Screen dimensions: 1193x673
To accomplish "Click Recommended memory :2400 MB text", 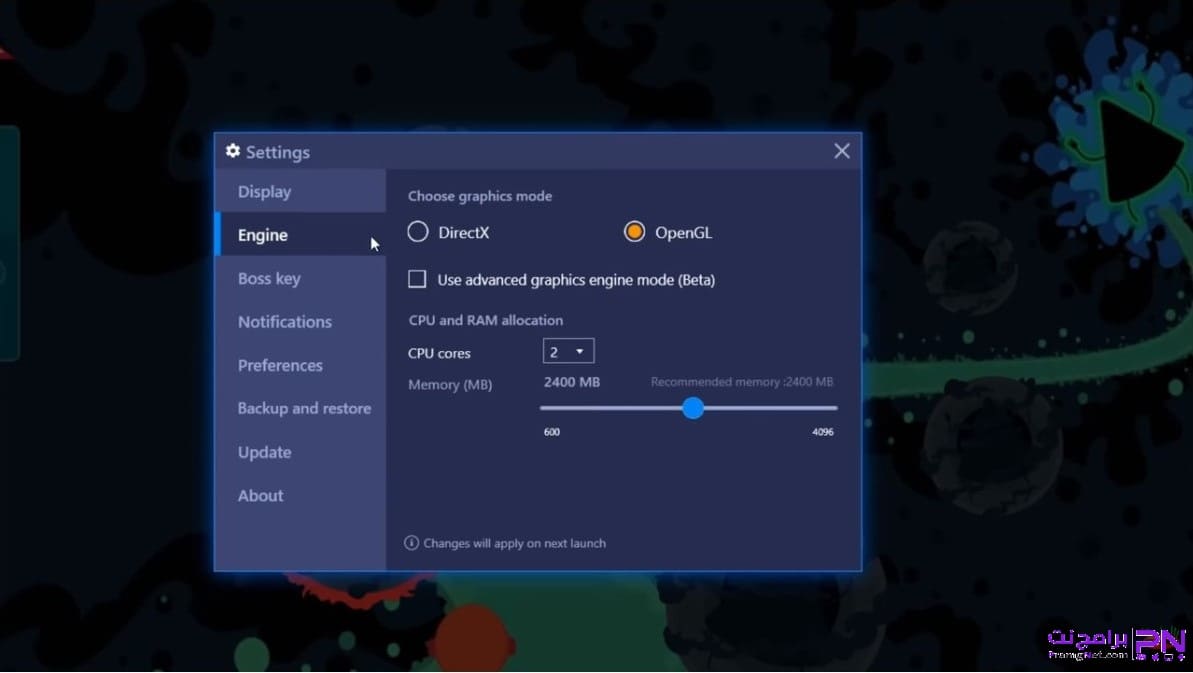I will point(742,382).
